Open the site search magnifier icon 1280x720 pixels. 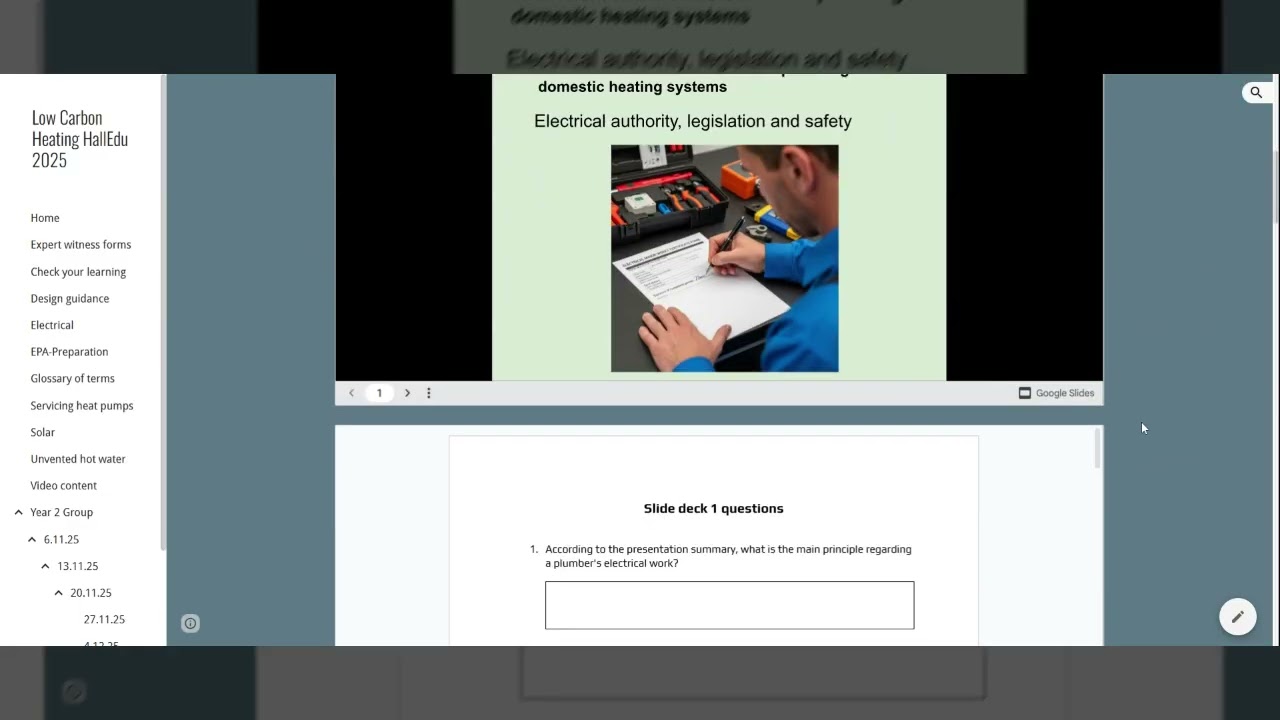point(1256,93)
